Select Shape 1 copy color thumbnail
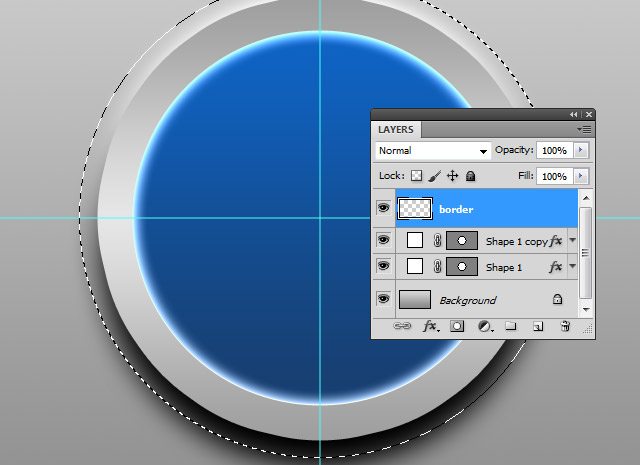The height and width of the screenshot is (465, 640). click(x=415, y=240)
